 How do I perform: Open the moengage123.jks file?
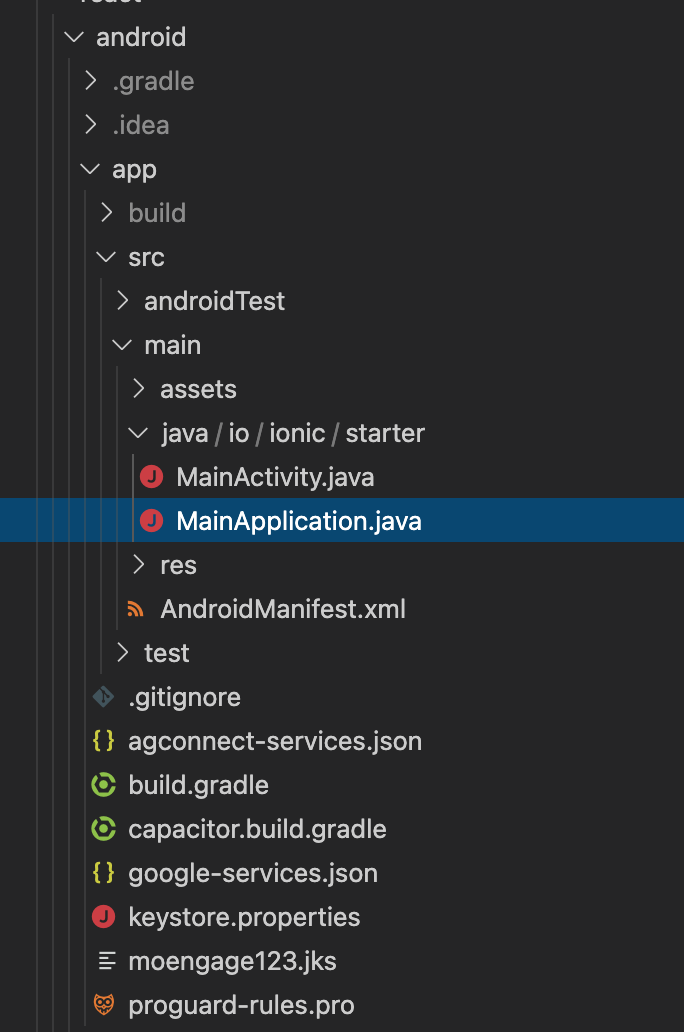[232, 961]
